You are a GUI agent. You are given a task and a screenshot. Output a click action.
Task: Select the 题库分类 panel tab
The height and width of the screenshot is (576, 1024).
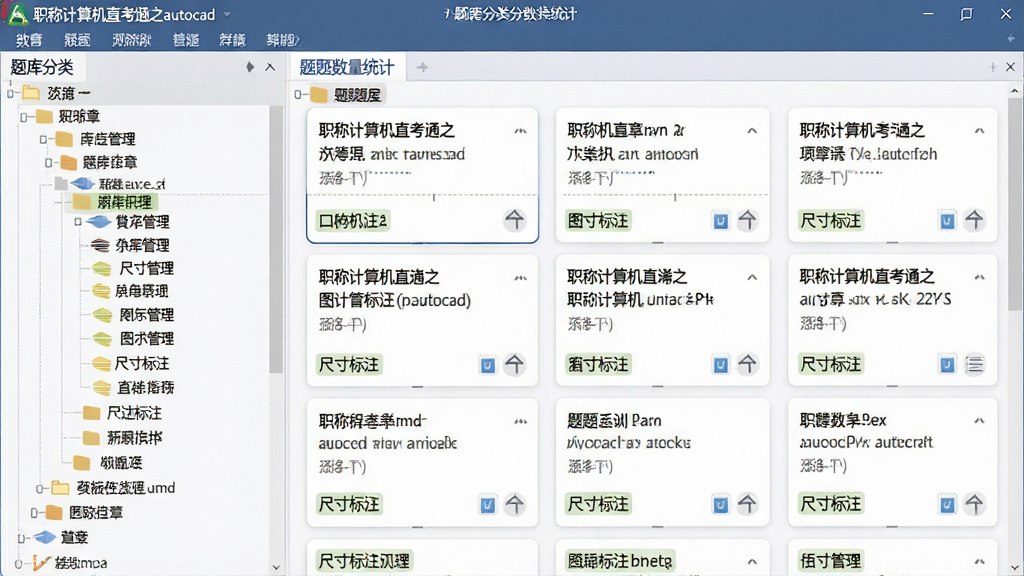pos(42,67)
